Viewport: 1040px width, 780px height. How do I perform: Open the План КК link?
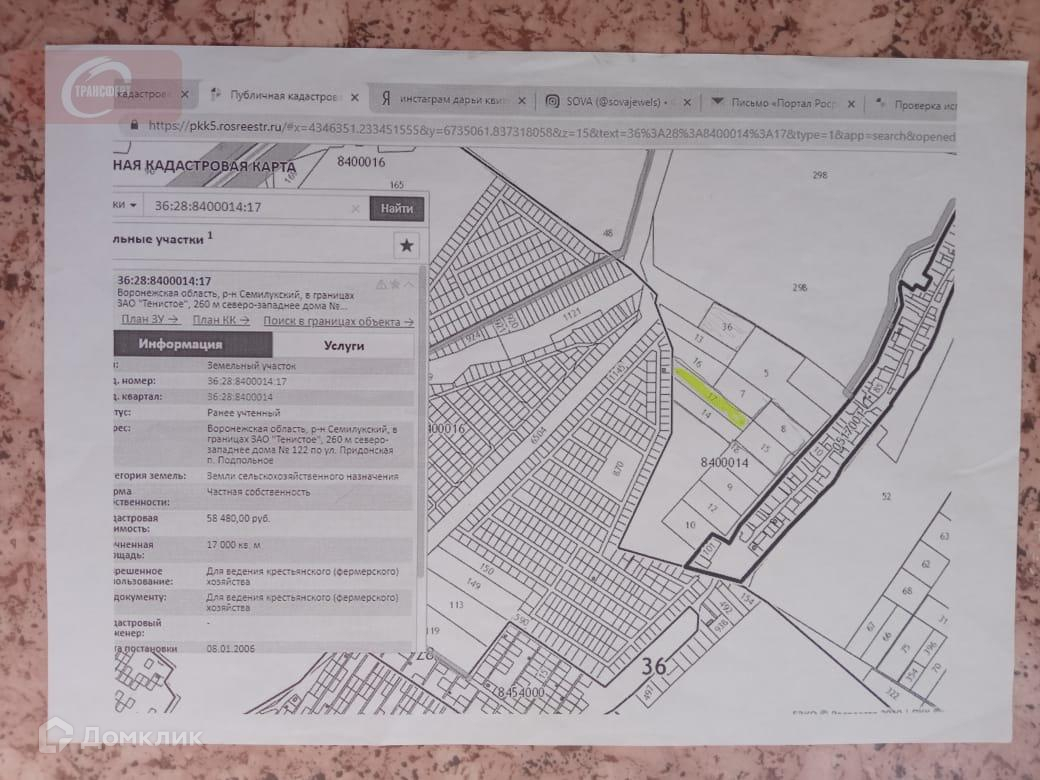click(x=221, y=320)
